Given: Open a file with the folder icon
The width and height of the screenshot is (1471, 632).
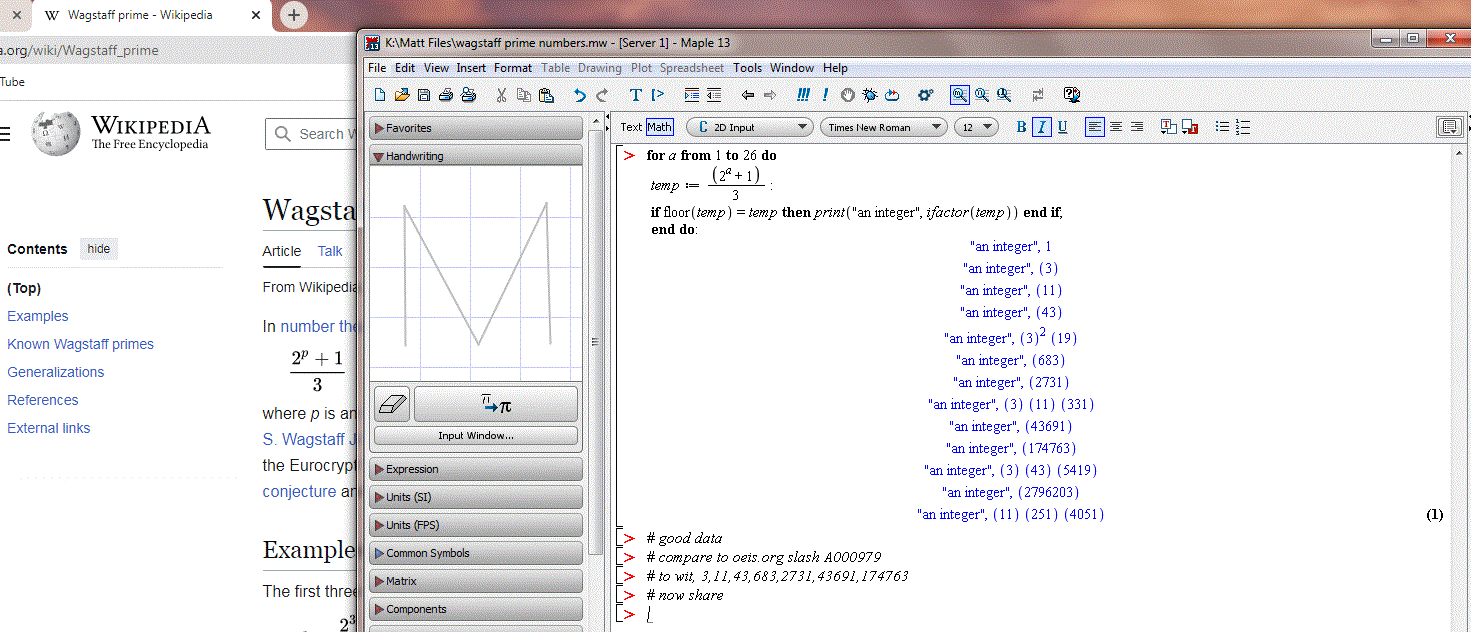Looking at the screenshot, I should (x=402, y=95).
